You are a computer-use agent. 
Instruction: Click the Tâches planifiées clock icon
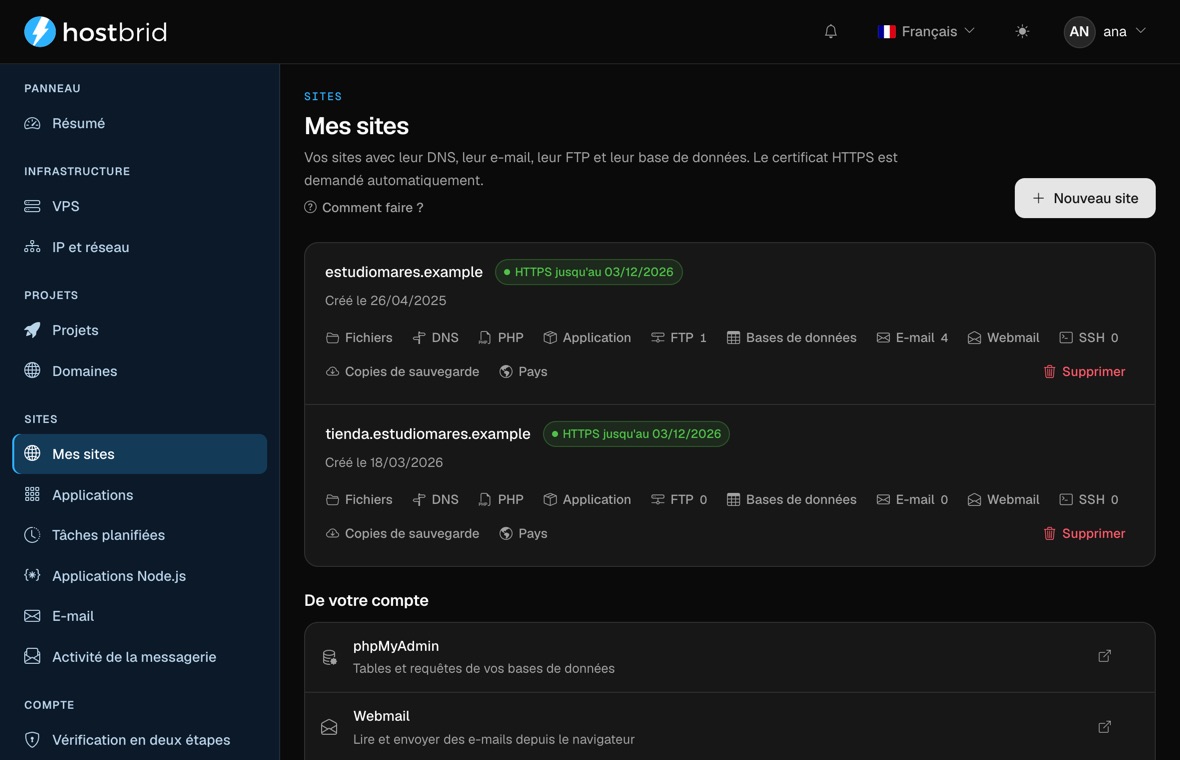[x=32, y=535]
